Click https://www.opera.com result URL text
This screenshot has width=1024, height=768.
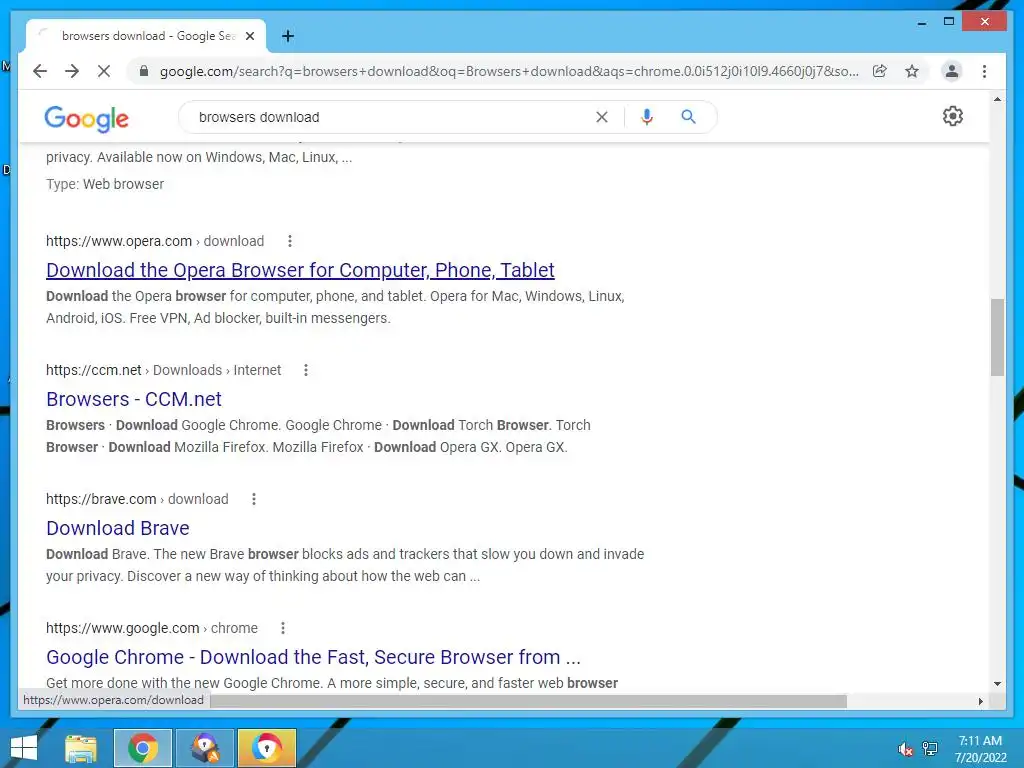(x=119, y=241)
